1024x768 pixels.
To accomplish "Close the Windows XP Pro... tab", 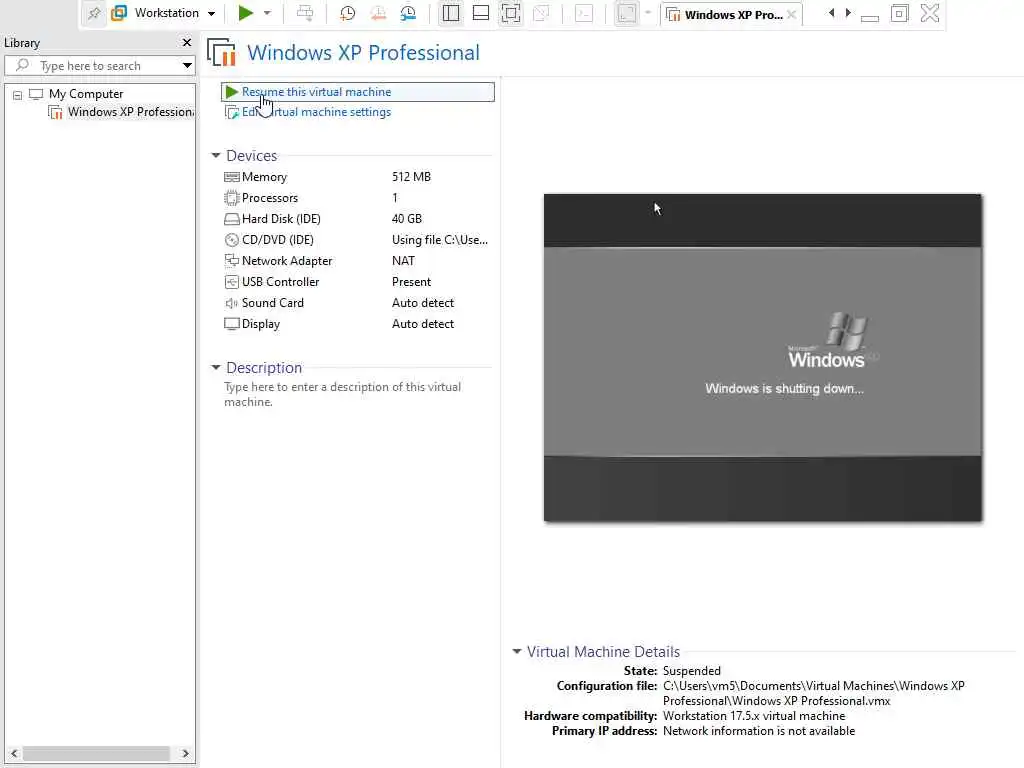I will point(792,14).
